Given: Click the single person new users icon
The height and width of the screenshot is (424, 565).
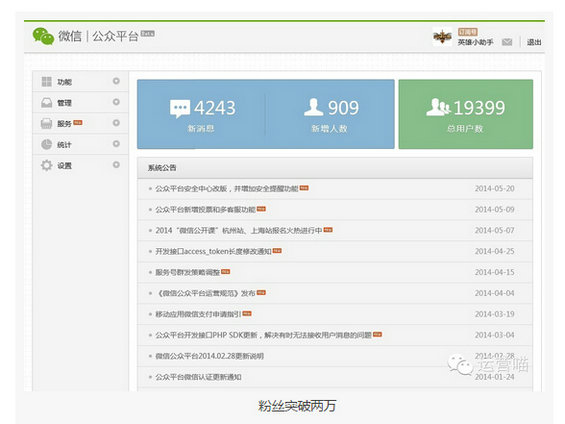Looking at the screenshot, I should pos(313,107).
